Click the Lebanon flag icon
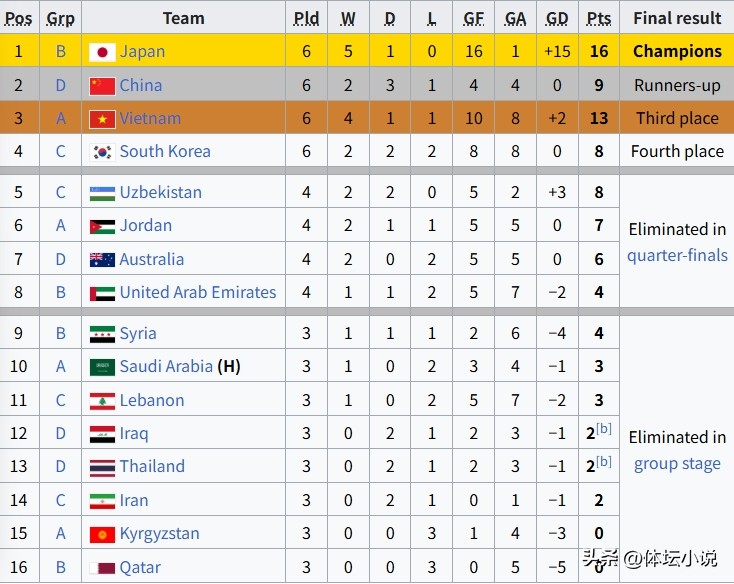The width and height of the screenshot is (734, 584). [102, 401]
